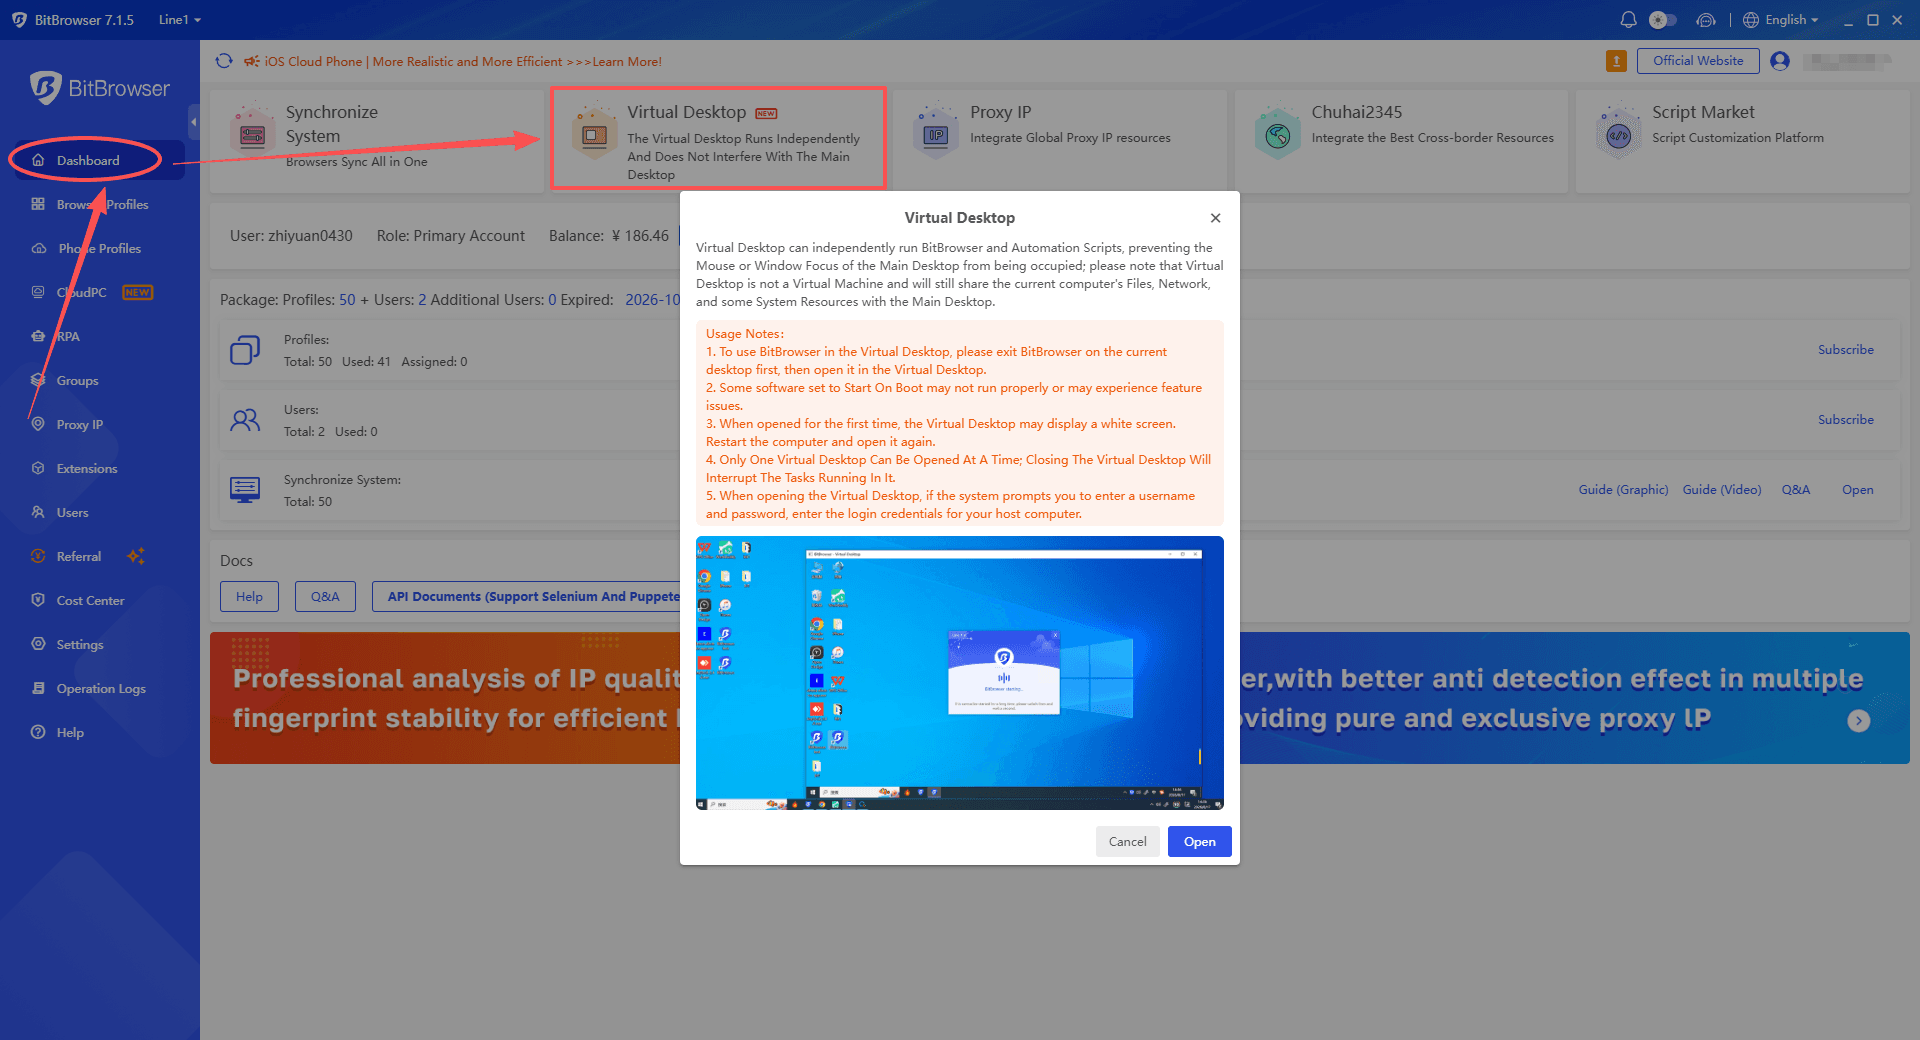Go to Dashboard in the sidebar

point(88,160)
